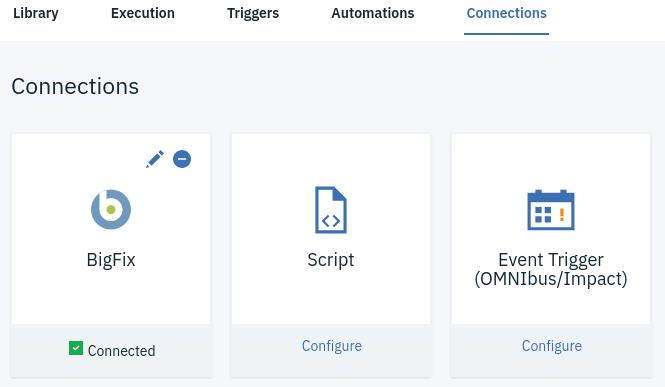This screenshot has width=665, height=387.
Task: Open the Library tab
Action: [x=36, y=13]
